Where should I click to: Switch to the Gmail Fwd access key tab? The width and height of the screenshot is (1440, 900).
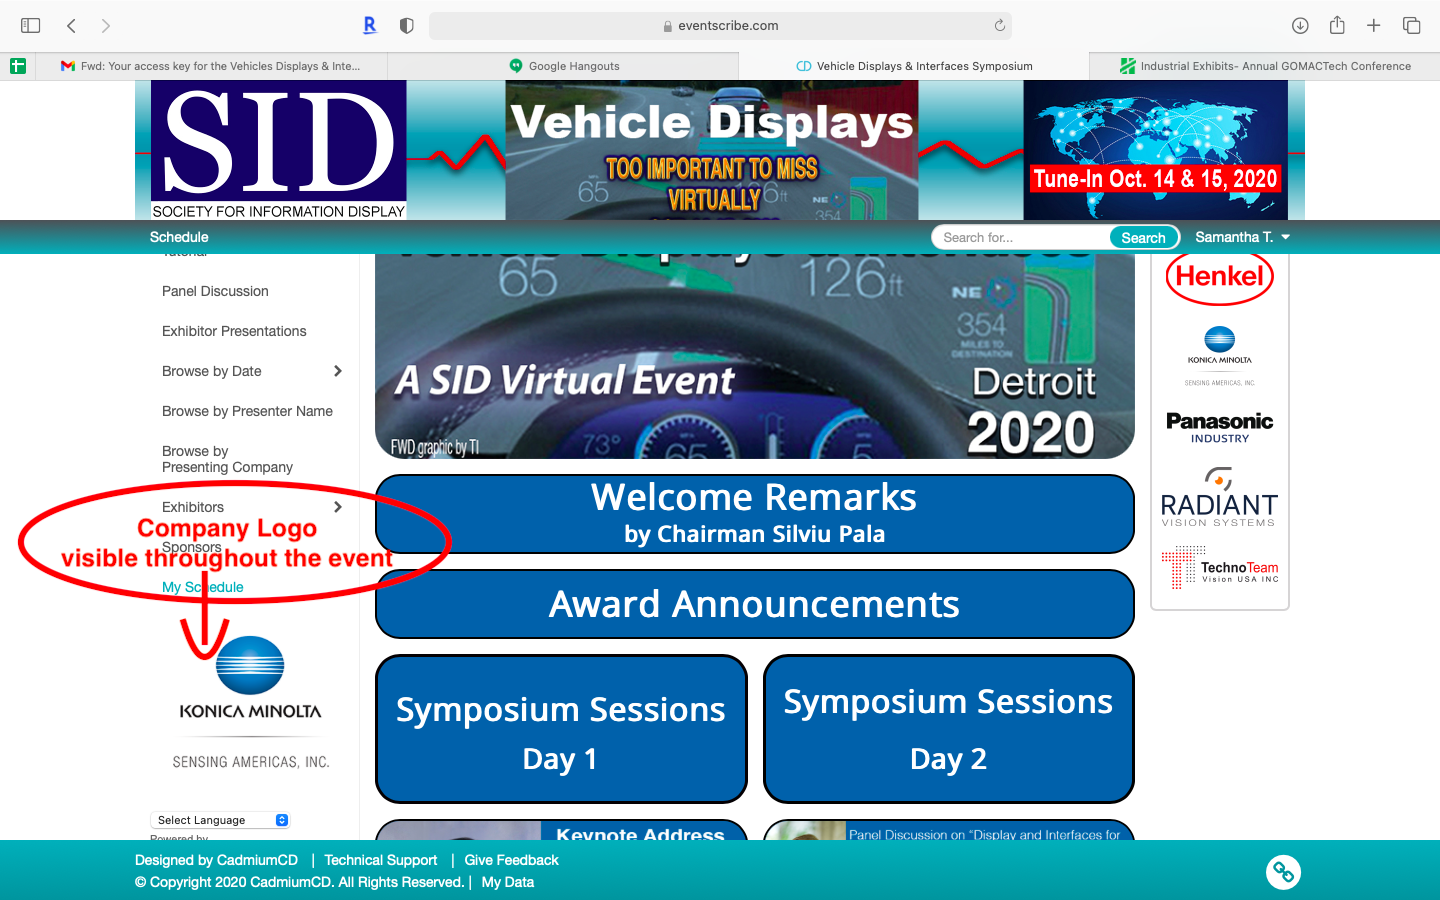tap(211, 66)
